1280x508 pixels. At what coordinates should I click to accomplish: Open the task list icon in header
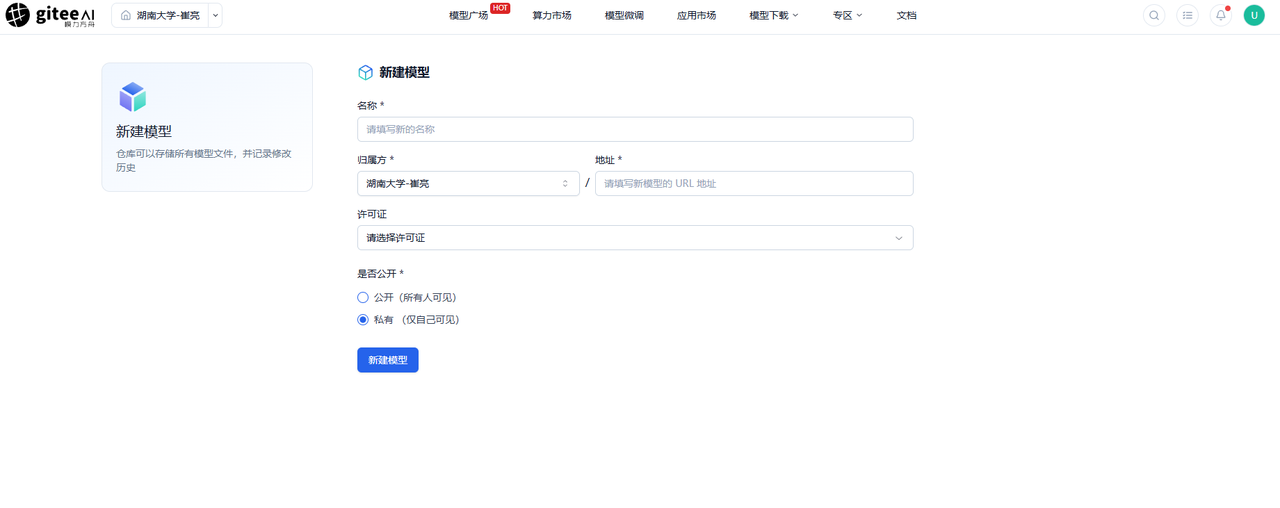pos(1187,15)
